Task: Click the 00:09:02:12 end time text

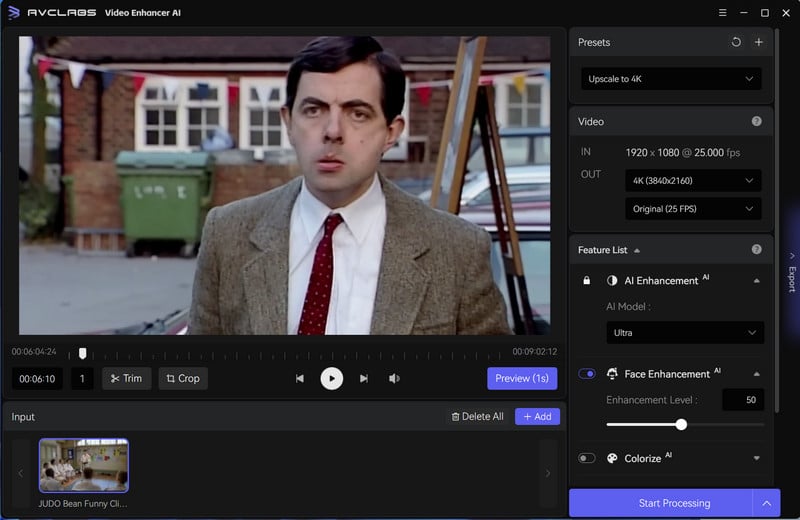Action: pos(535,352)
